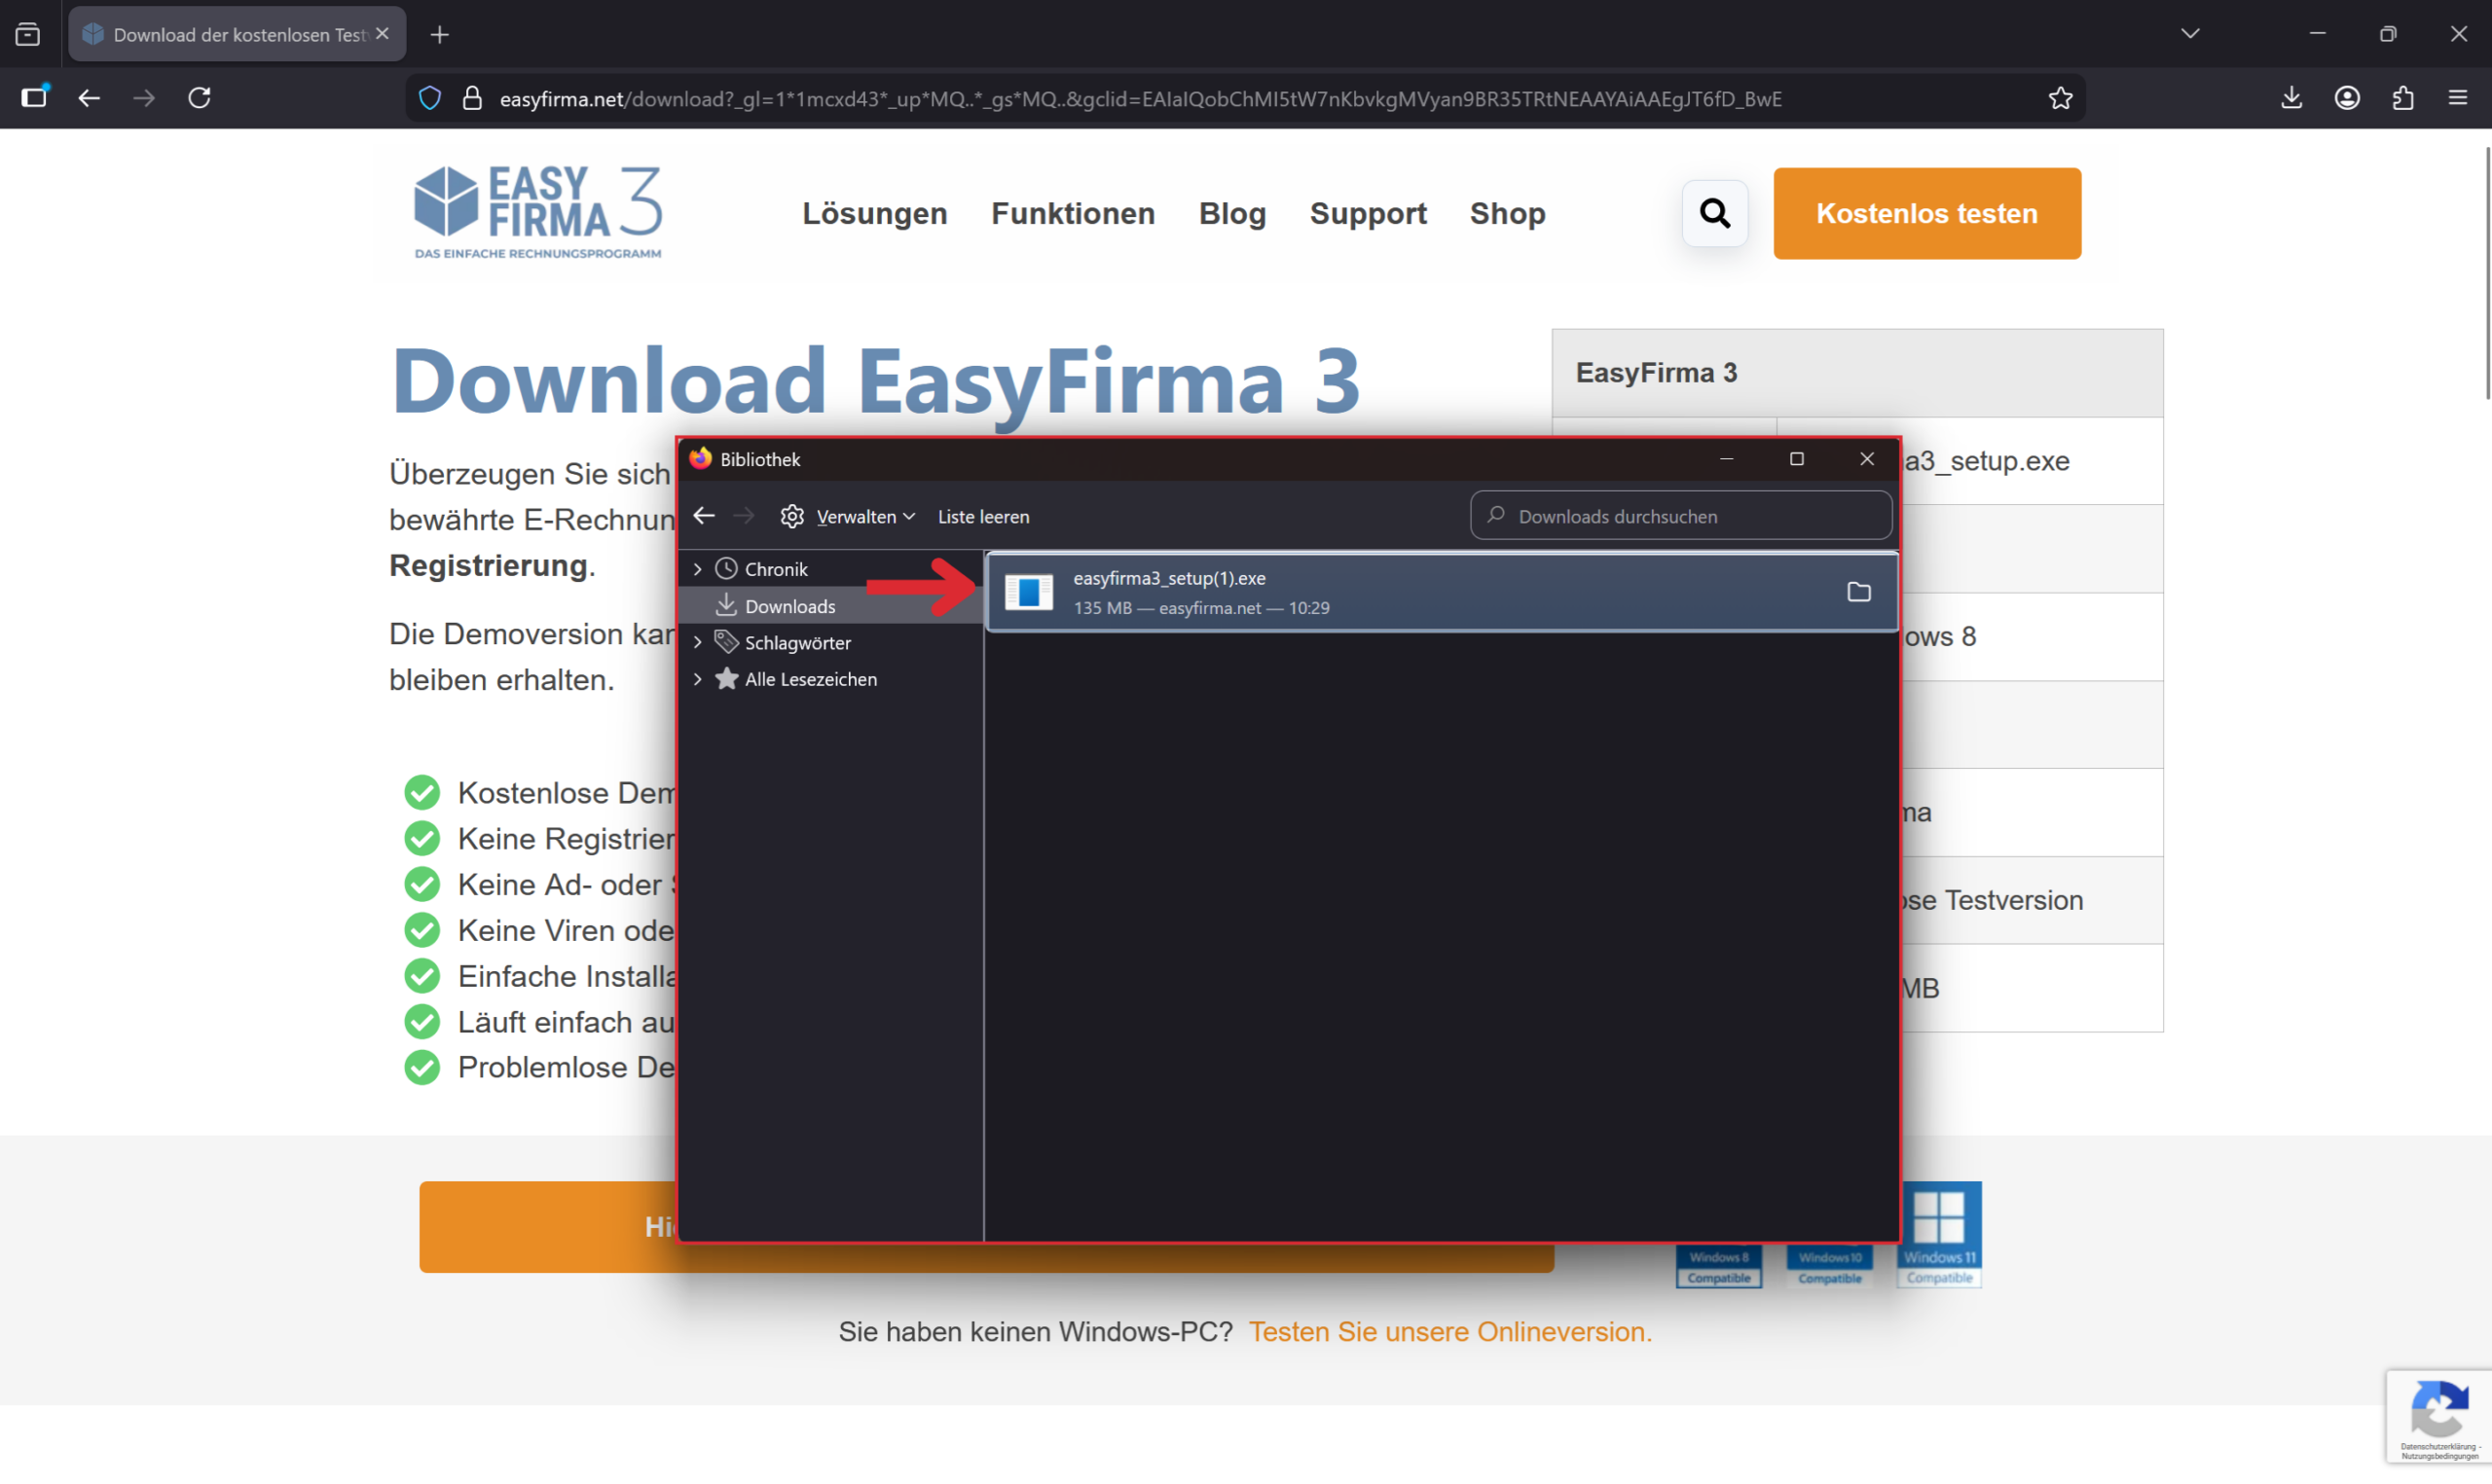Open containing folder of easyfirma3_setup download

(x=1858, y=592)
